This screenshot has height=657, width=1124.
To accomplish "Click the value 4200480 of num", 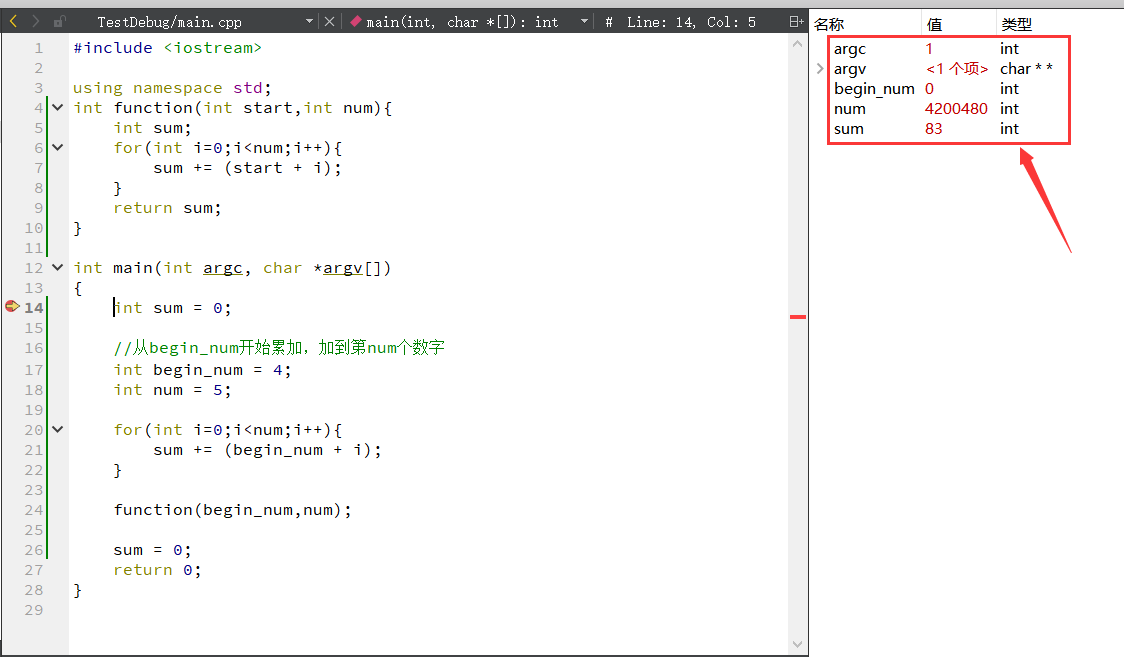I will pyautogui.click(x=956, y=109).
